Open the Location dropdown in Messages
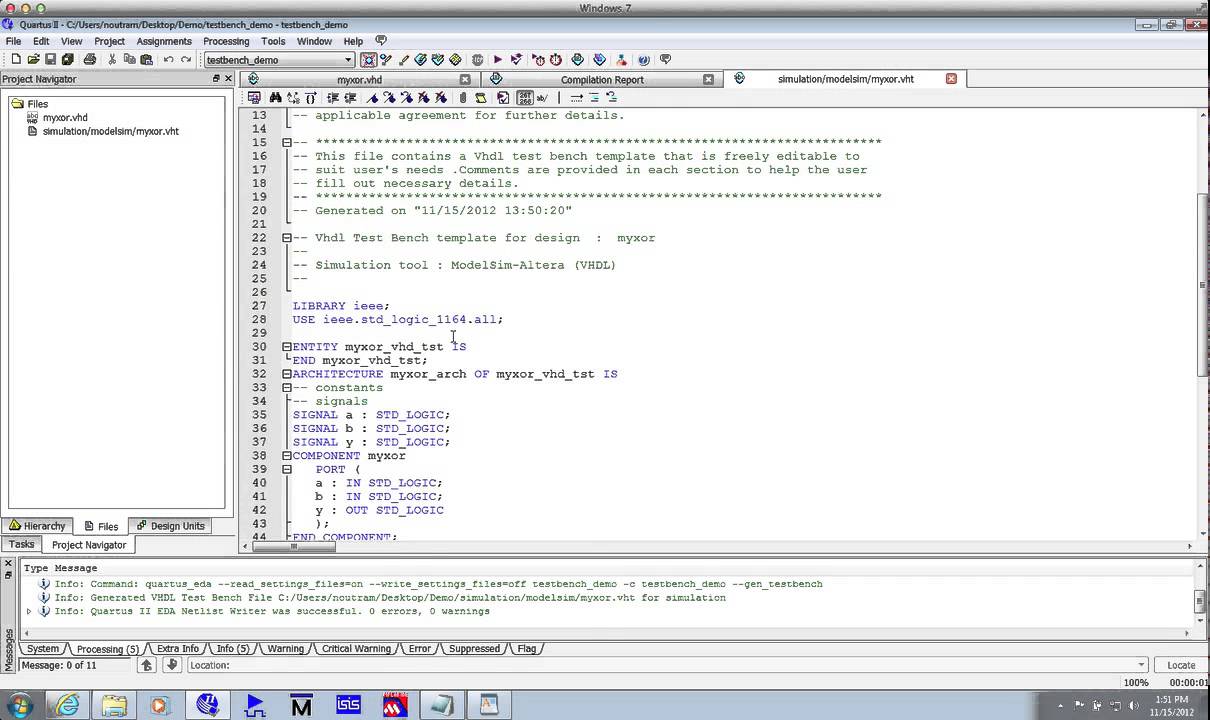The image size is (1210, 720). [1141, 665]
